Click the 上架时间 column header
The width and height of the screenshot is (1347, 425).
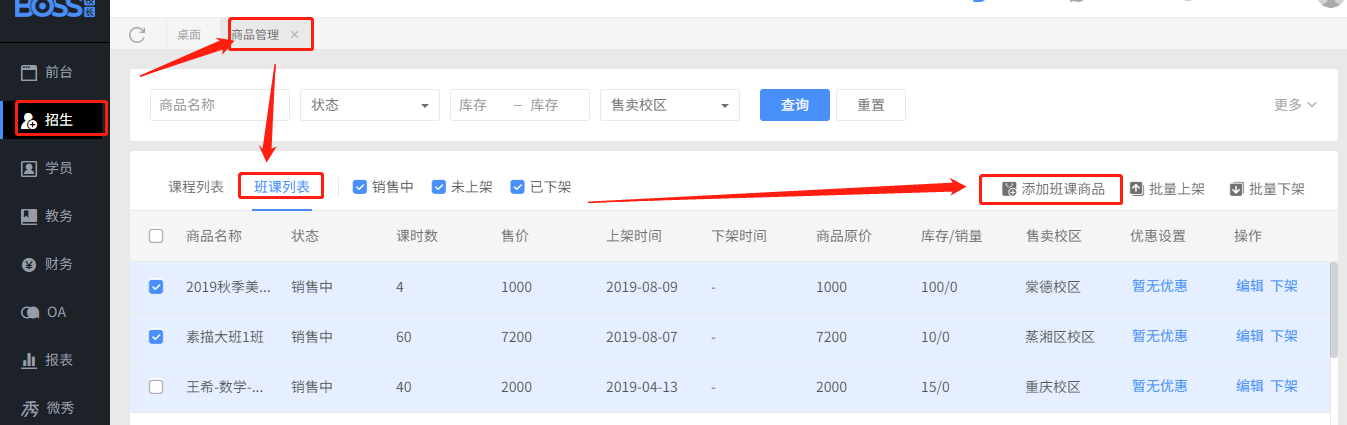point(634,237)
